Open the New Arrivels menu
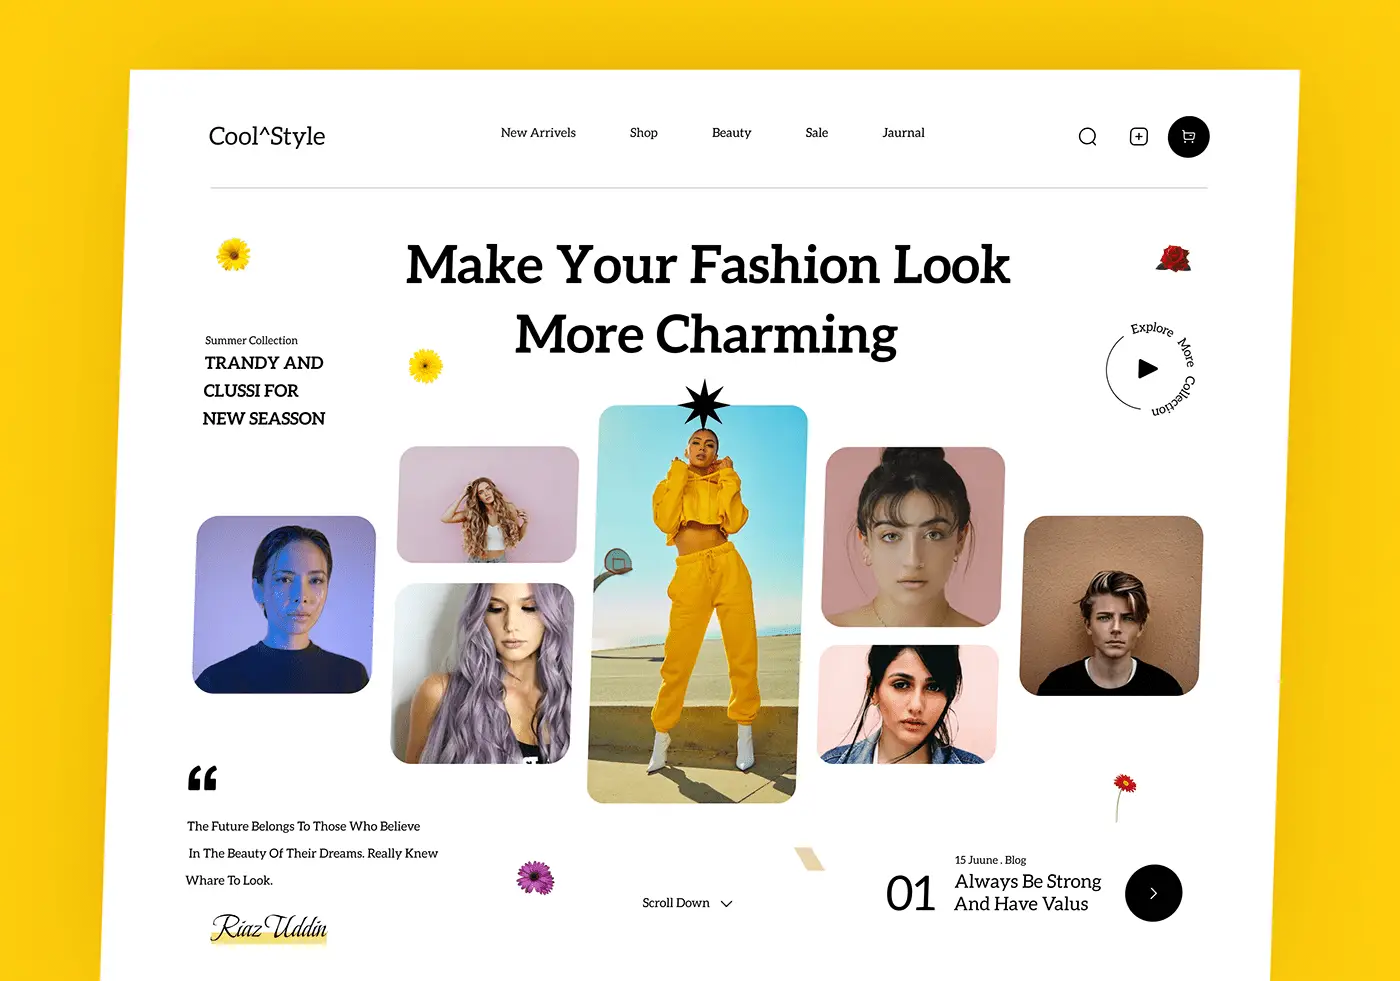 pos(538,133)
